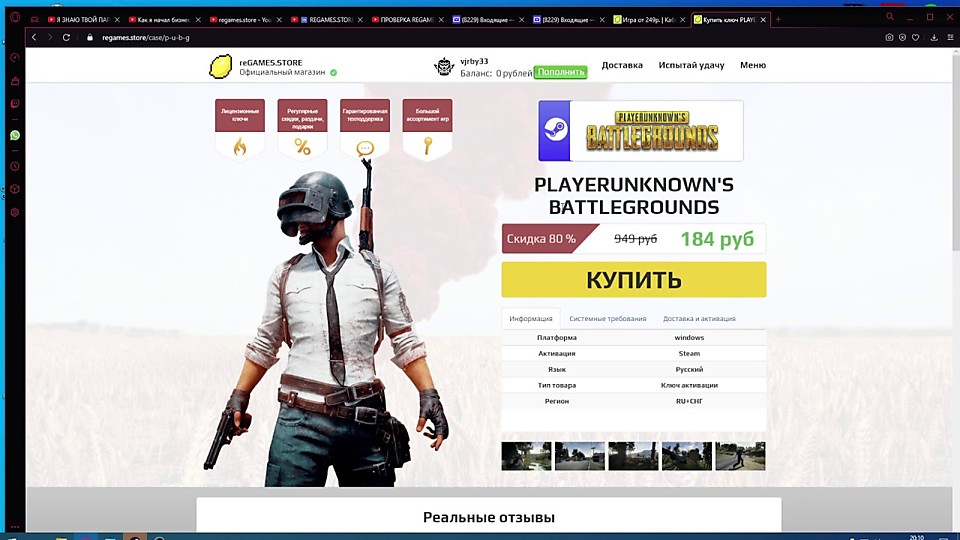Open the Меню nav item

click(753, 65)
